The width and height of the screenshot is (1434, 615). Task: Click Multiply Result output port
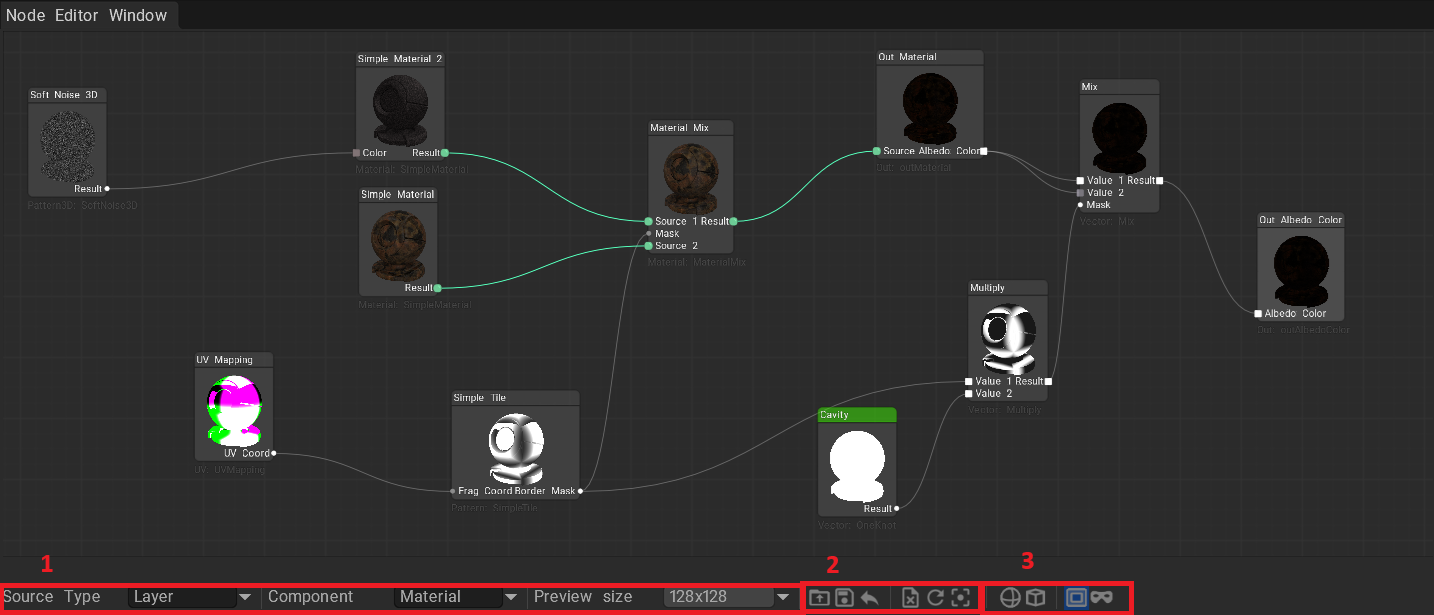click(x=1048, y=381)
